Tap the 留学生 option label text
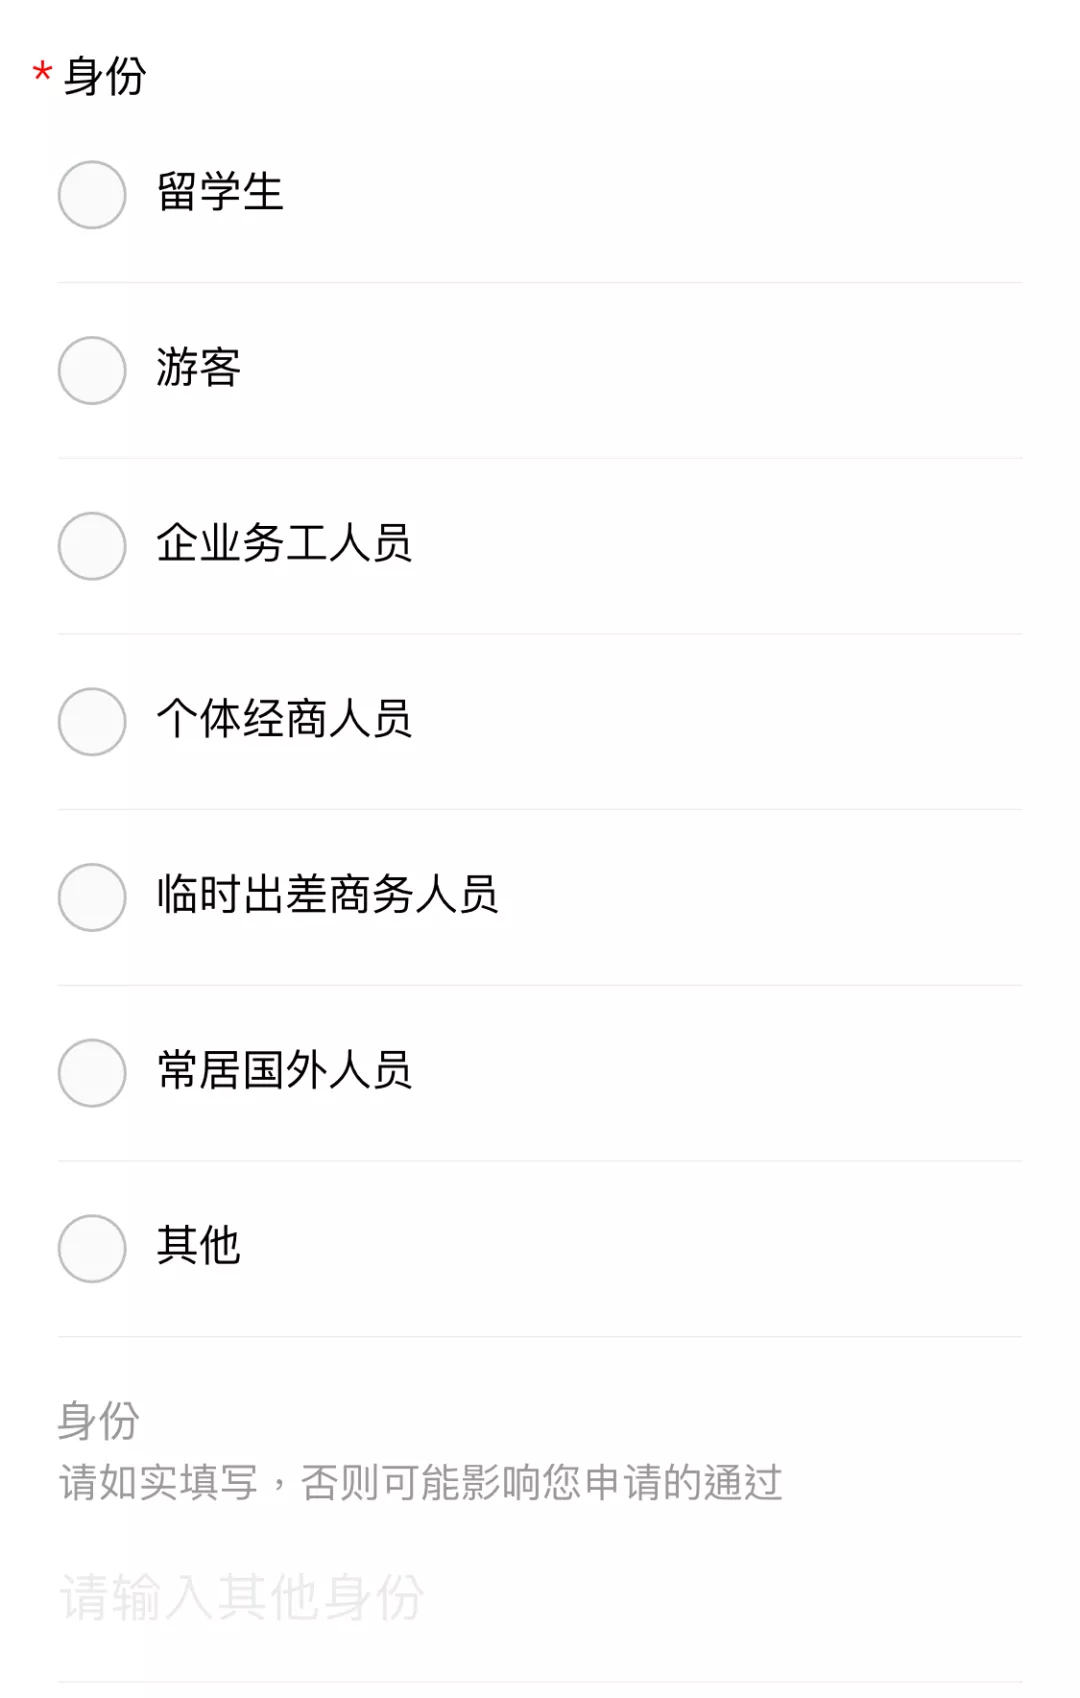 (x=220, y=192)
